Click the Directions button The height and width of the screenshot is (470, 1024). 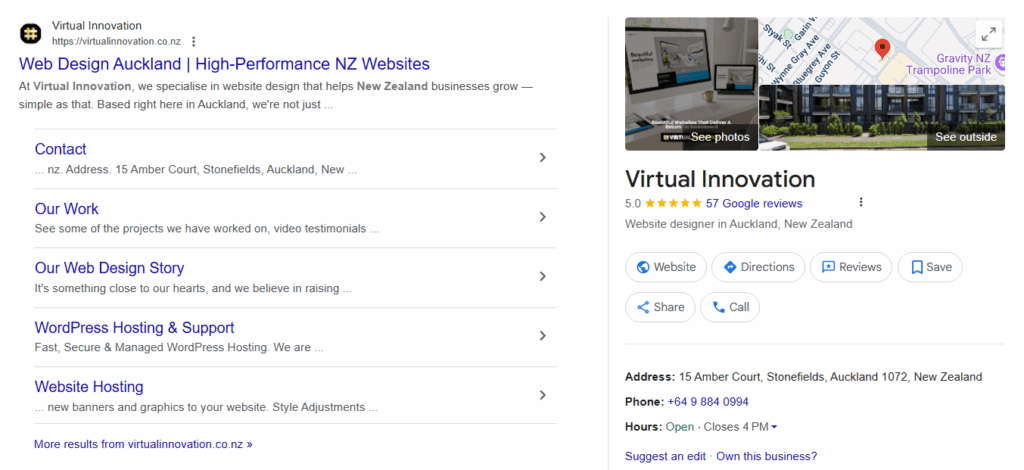tap(758, 267)
